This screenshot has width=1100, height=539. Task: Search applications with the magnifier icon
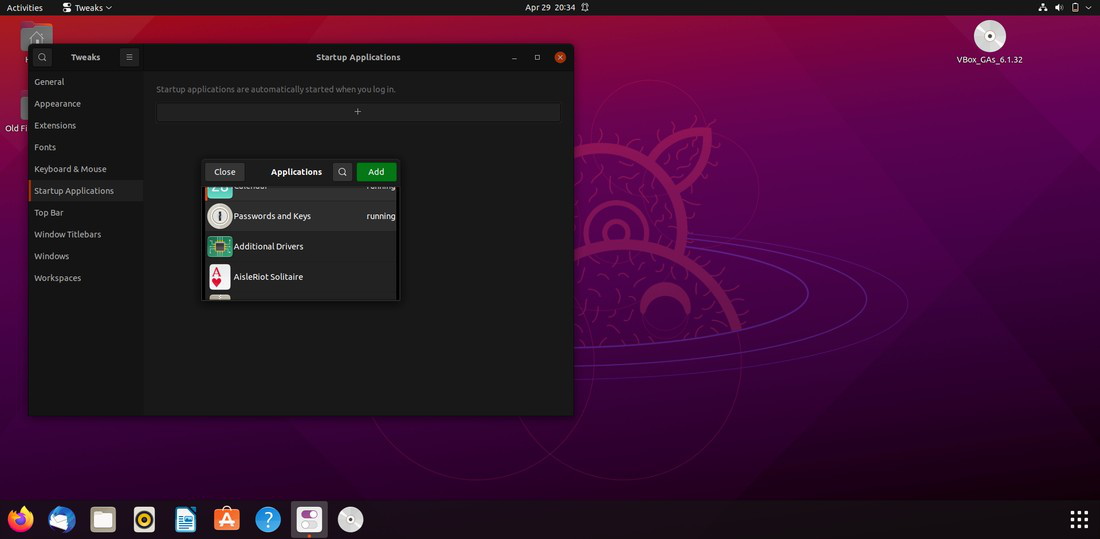342,172
